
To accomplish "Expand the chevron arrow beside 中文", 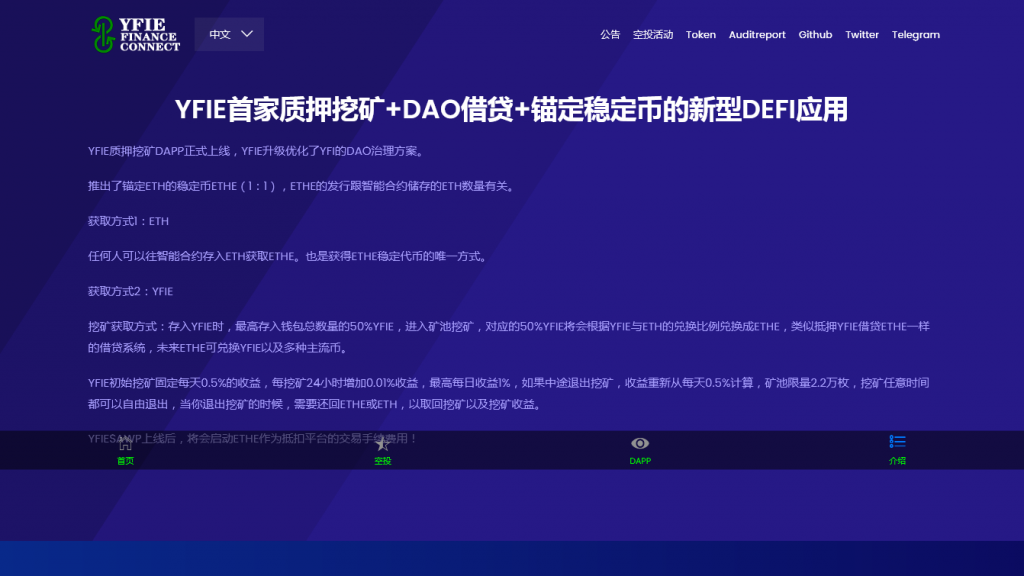I will tap(247, 34).
